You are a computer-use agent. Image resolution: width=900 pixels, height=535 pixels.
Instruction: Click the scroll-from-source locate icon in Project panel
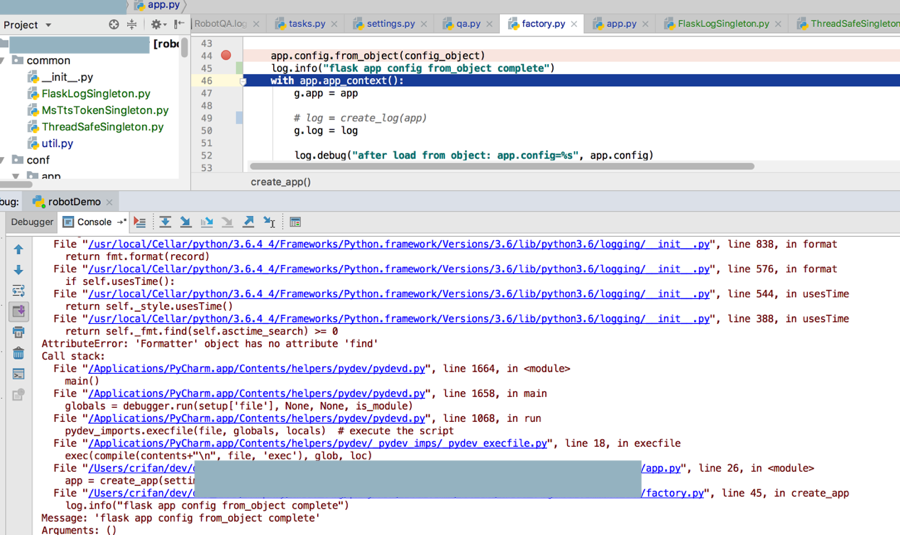point(114,24)
